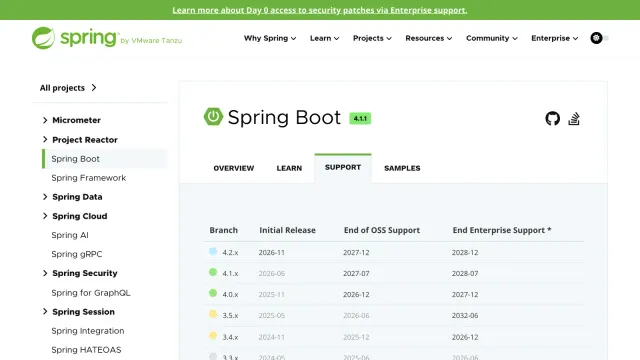Click blue status dot for 4.2.x
Screen dimensions: 640x360
(x=213, y=251)
